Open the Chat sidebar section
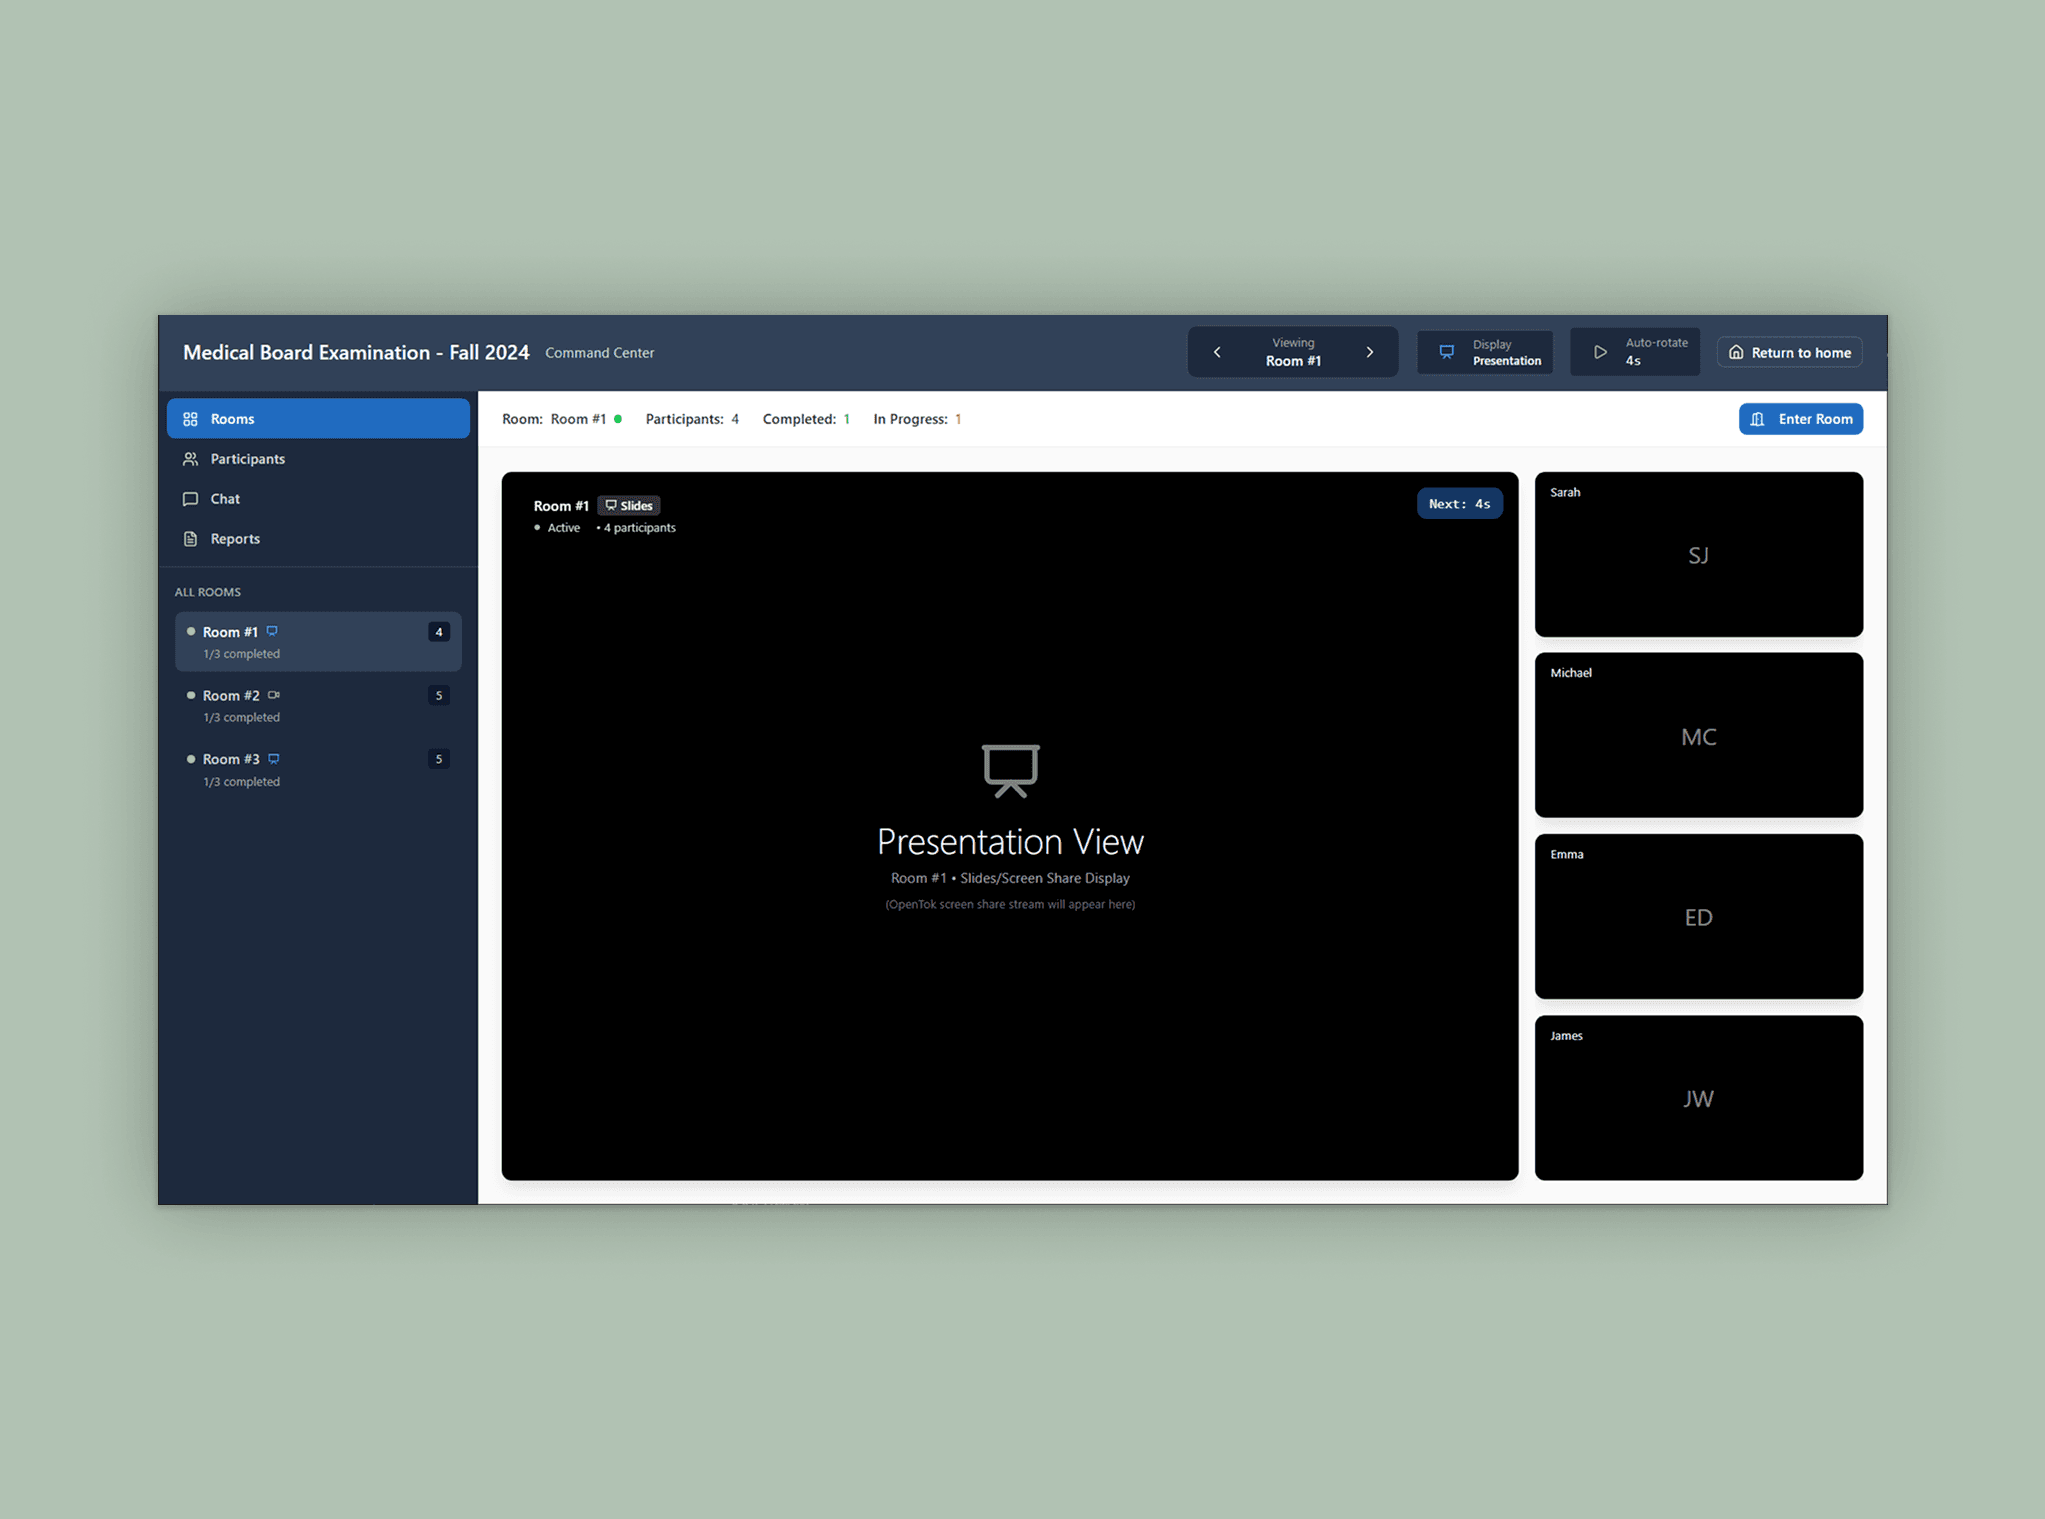The image size is (2045, 1519). coord(318,498)
